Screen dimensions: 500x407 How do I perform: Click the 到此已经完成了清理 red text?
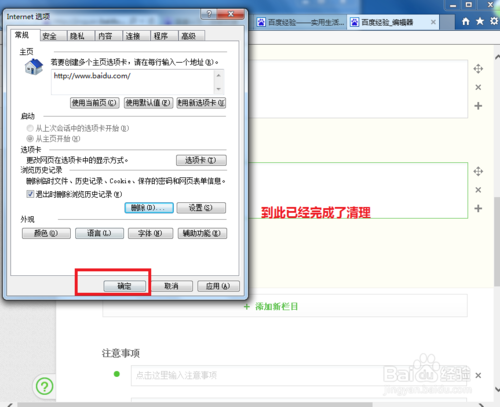click(316, 213)
